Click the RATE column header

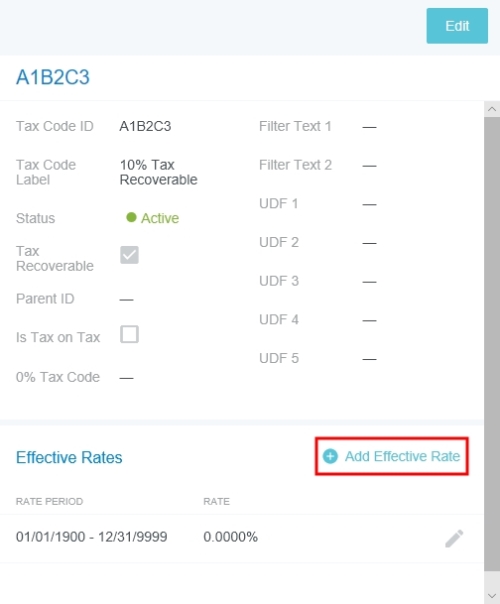point(216,501)
